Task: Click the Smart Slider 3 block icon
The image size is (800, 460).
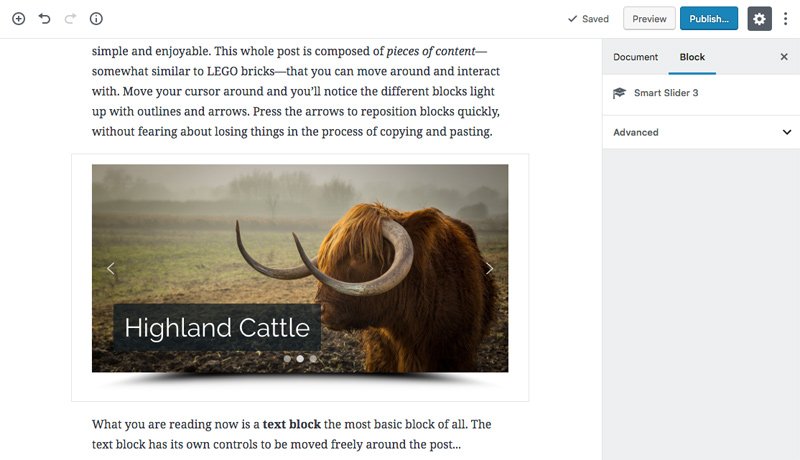Action: 619,93
